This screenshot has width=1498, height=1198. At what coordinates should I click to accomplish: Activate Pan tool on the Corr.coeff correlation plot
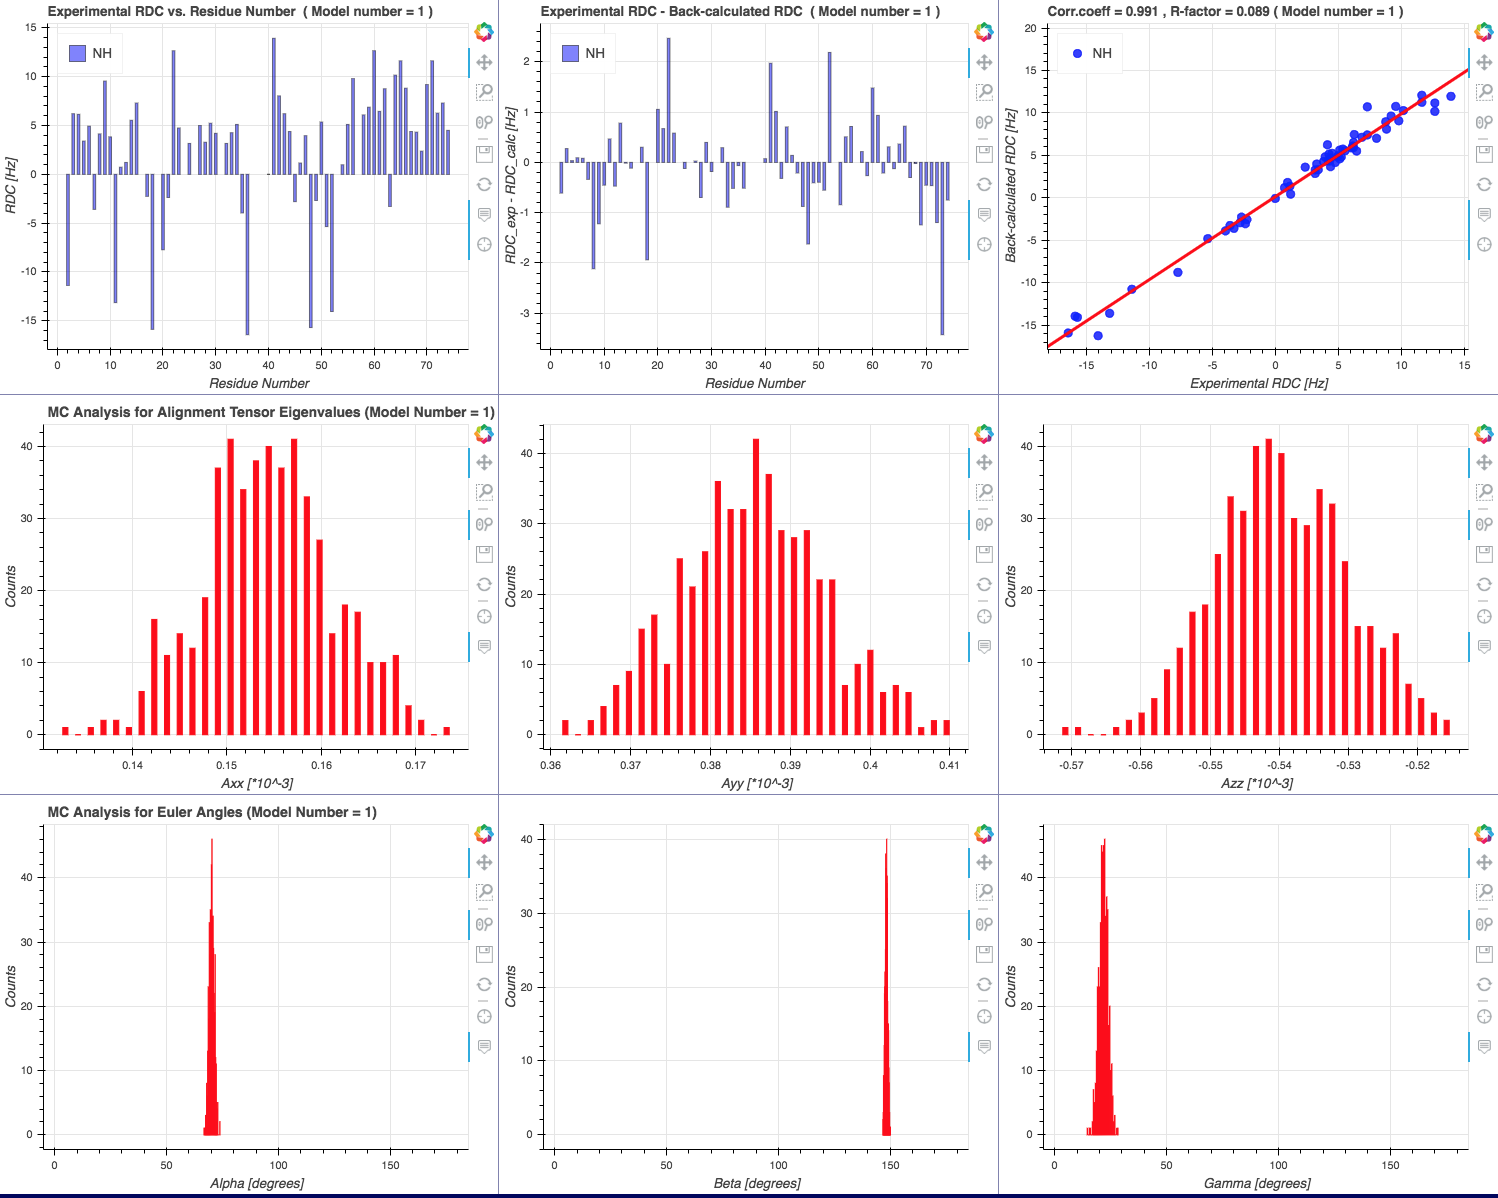[x=1484, y=62]
